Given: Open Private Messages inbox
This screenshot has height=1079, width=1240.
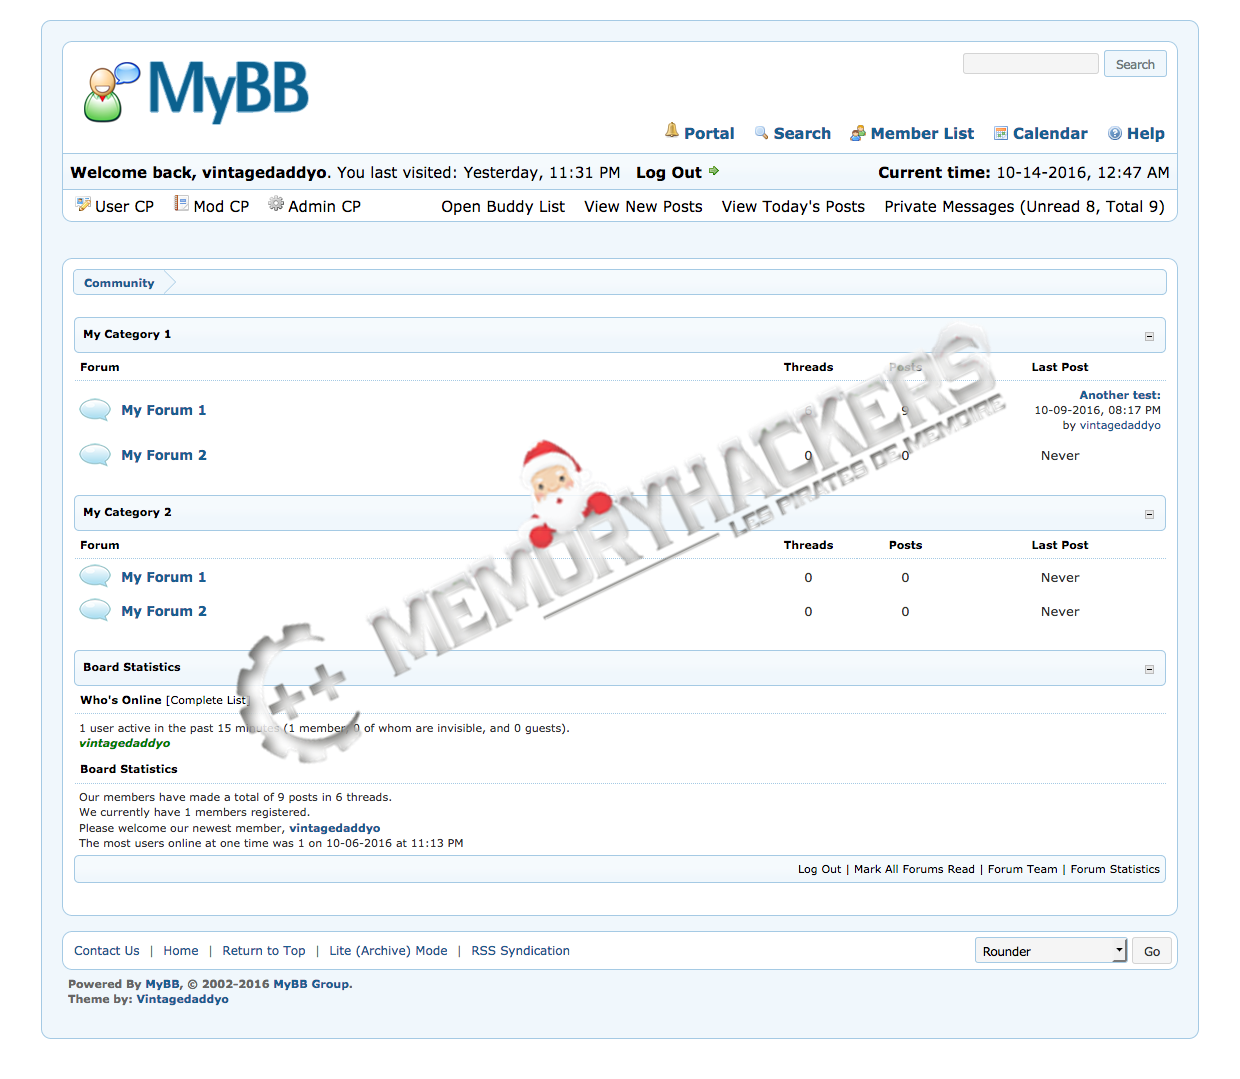Looking at the screenshot, I should tap(1024, 206).
